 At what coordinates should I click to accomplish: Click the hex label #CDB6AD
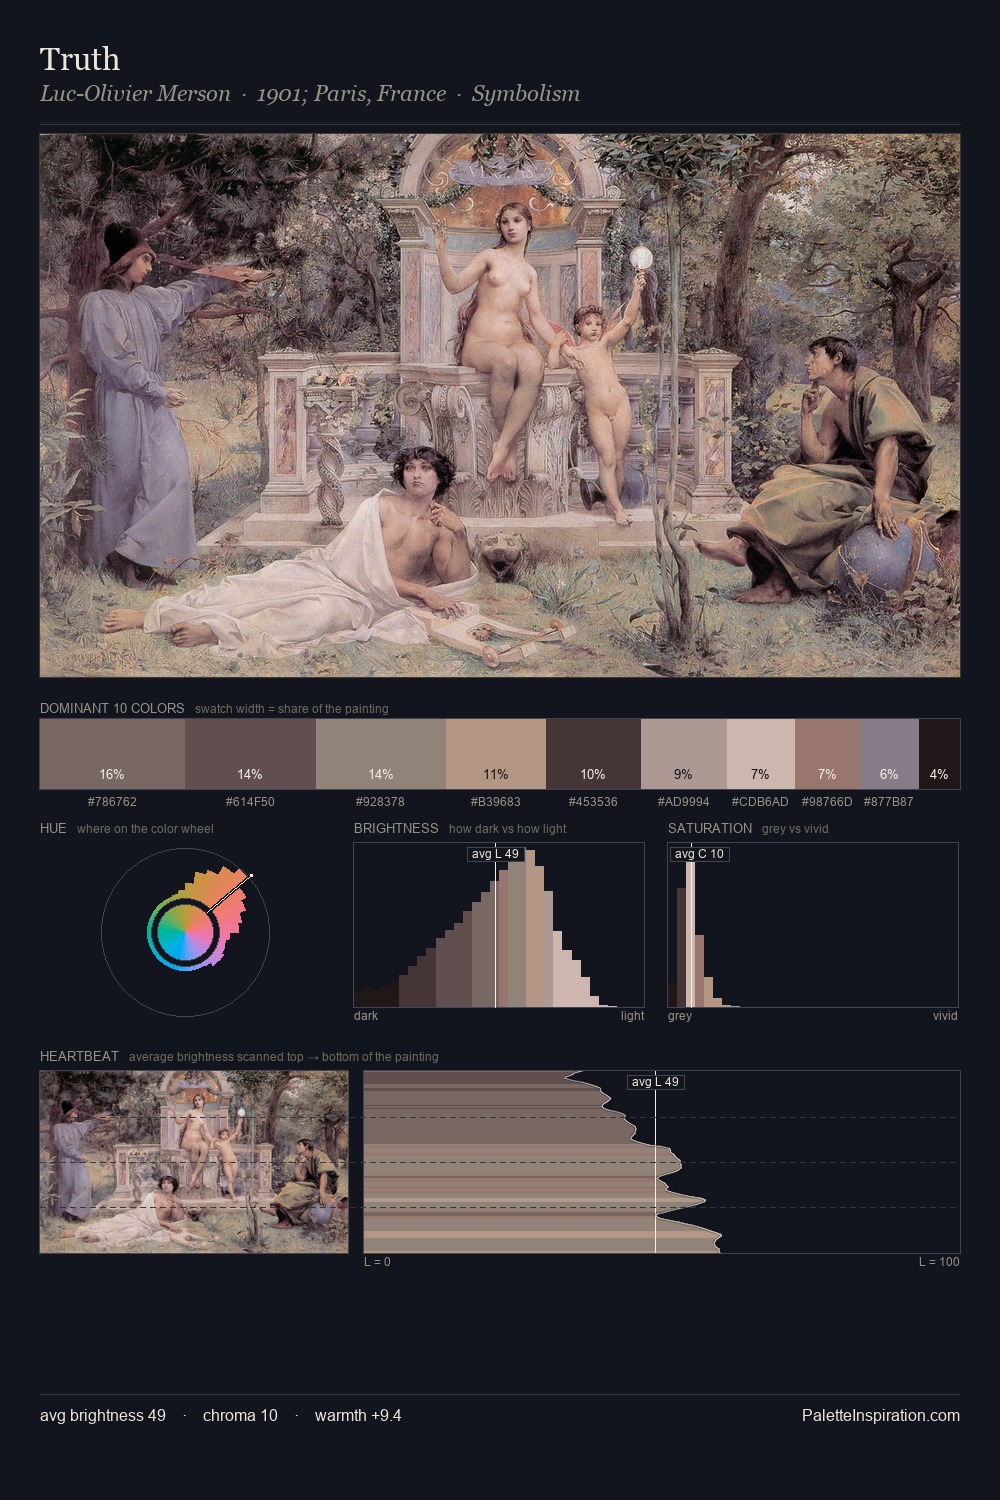(x=760, y=801)
